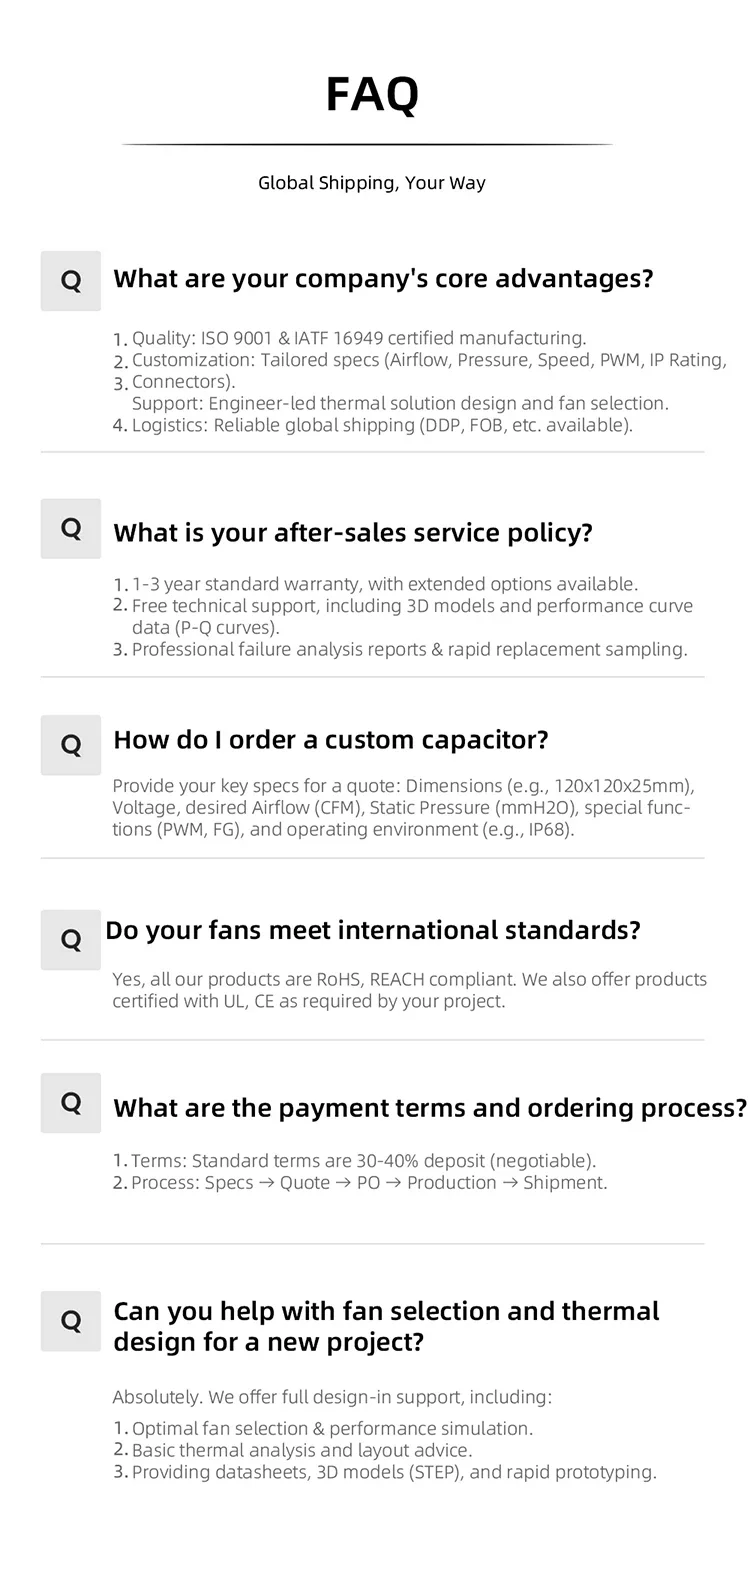This screenshot has height=1578, width=750.
Task: Expand "What is your after-sales service policy?"
Action: click(x=353, y=533)
